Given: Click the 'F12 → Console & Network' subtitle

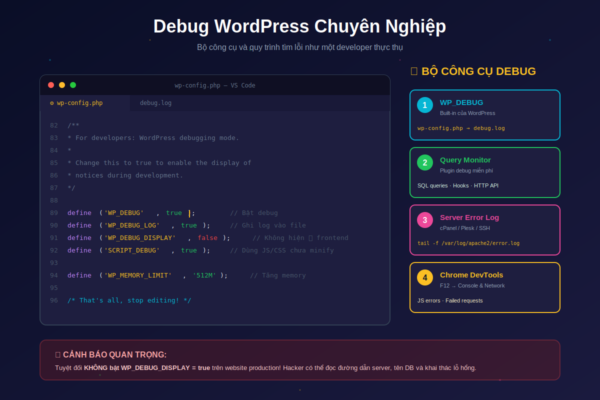Looking at the screenshot, I should [x=472, y=286].
